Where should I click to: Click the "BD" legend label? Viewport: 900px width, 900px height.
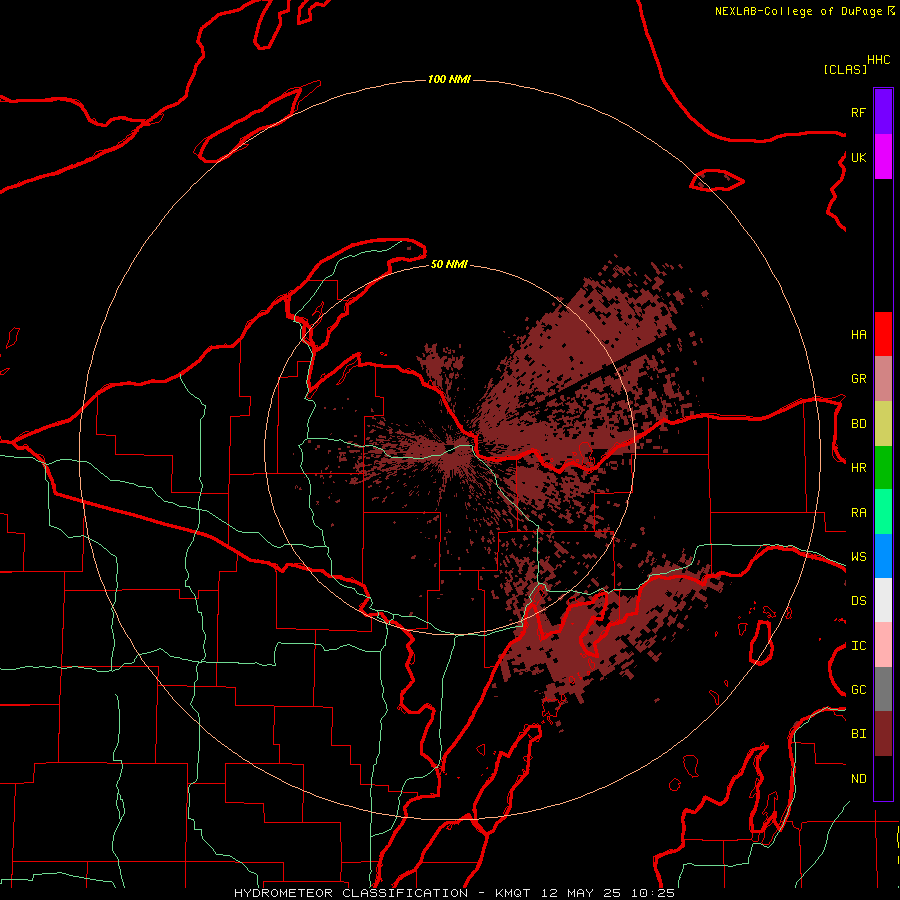(858, 424)
